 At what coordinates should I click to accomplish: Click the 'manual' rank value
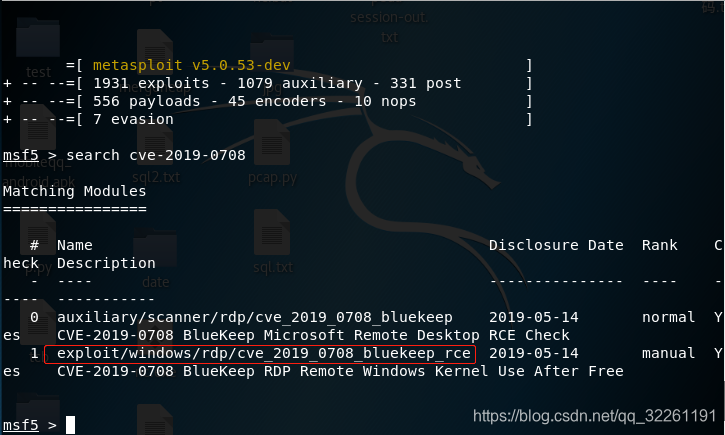pos(669,354)
